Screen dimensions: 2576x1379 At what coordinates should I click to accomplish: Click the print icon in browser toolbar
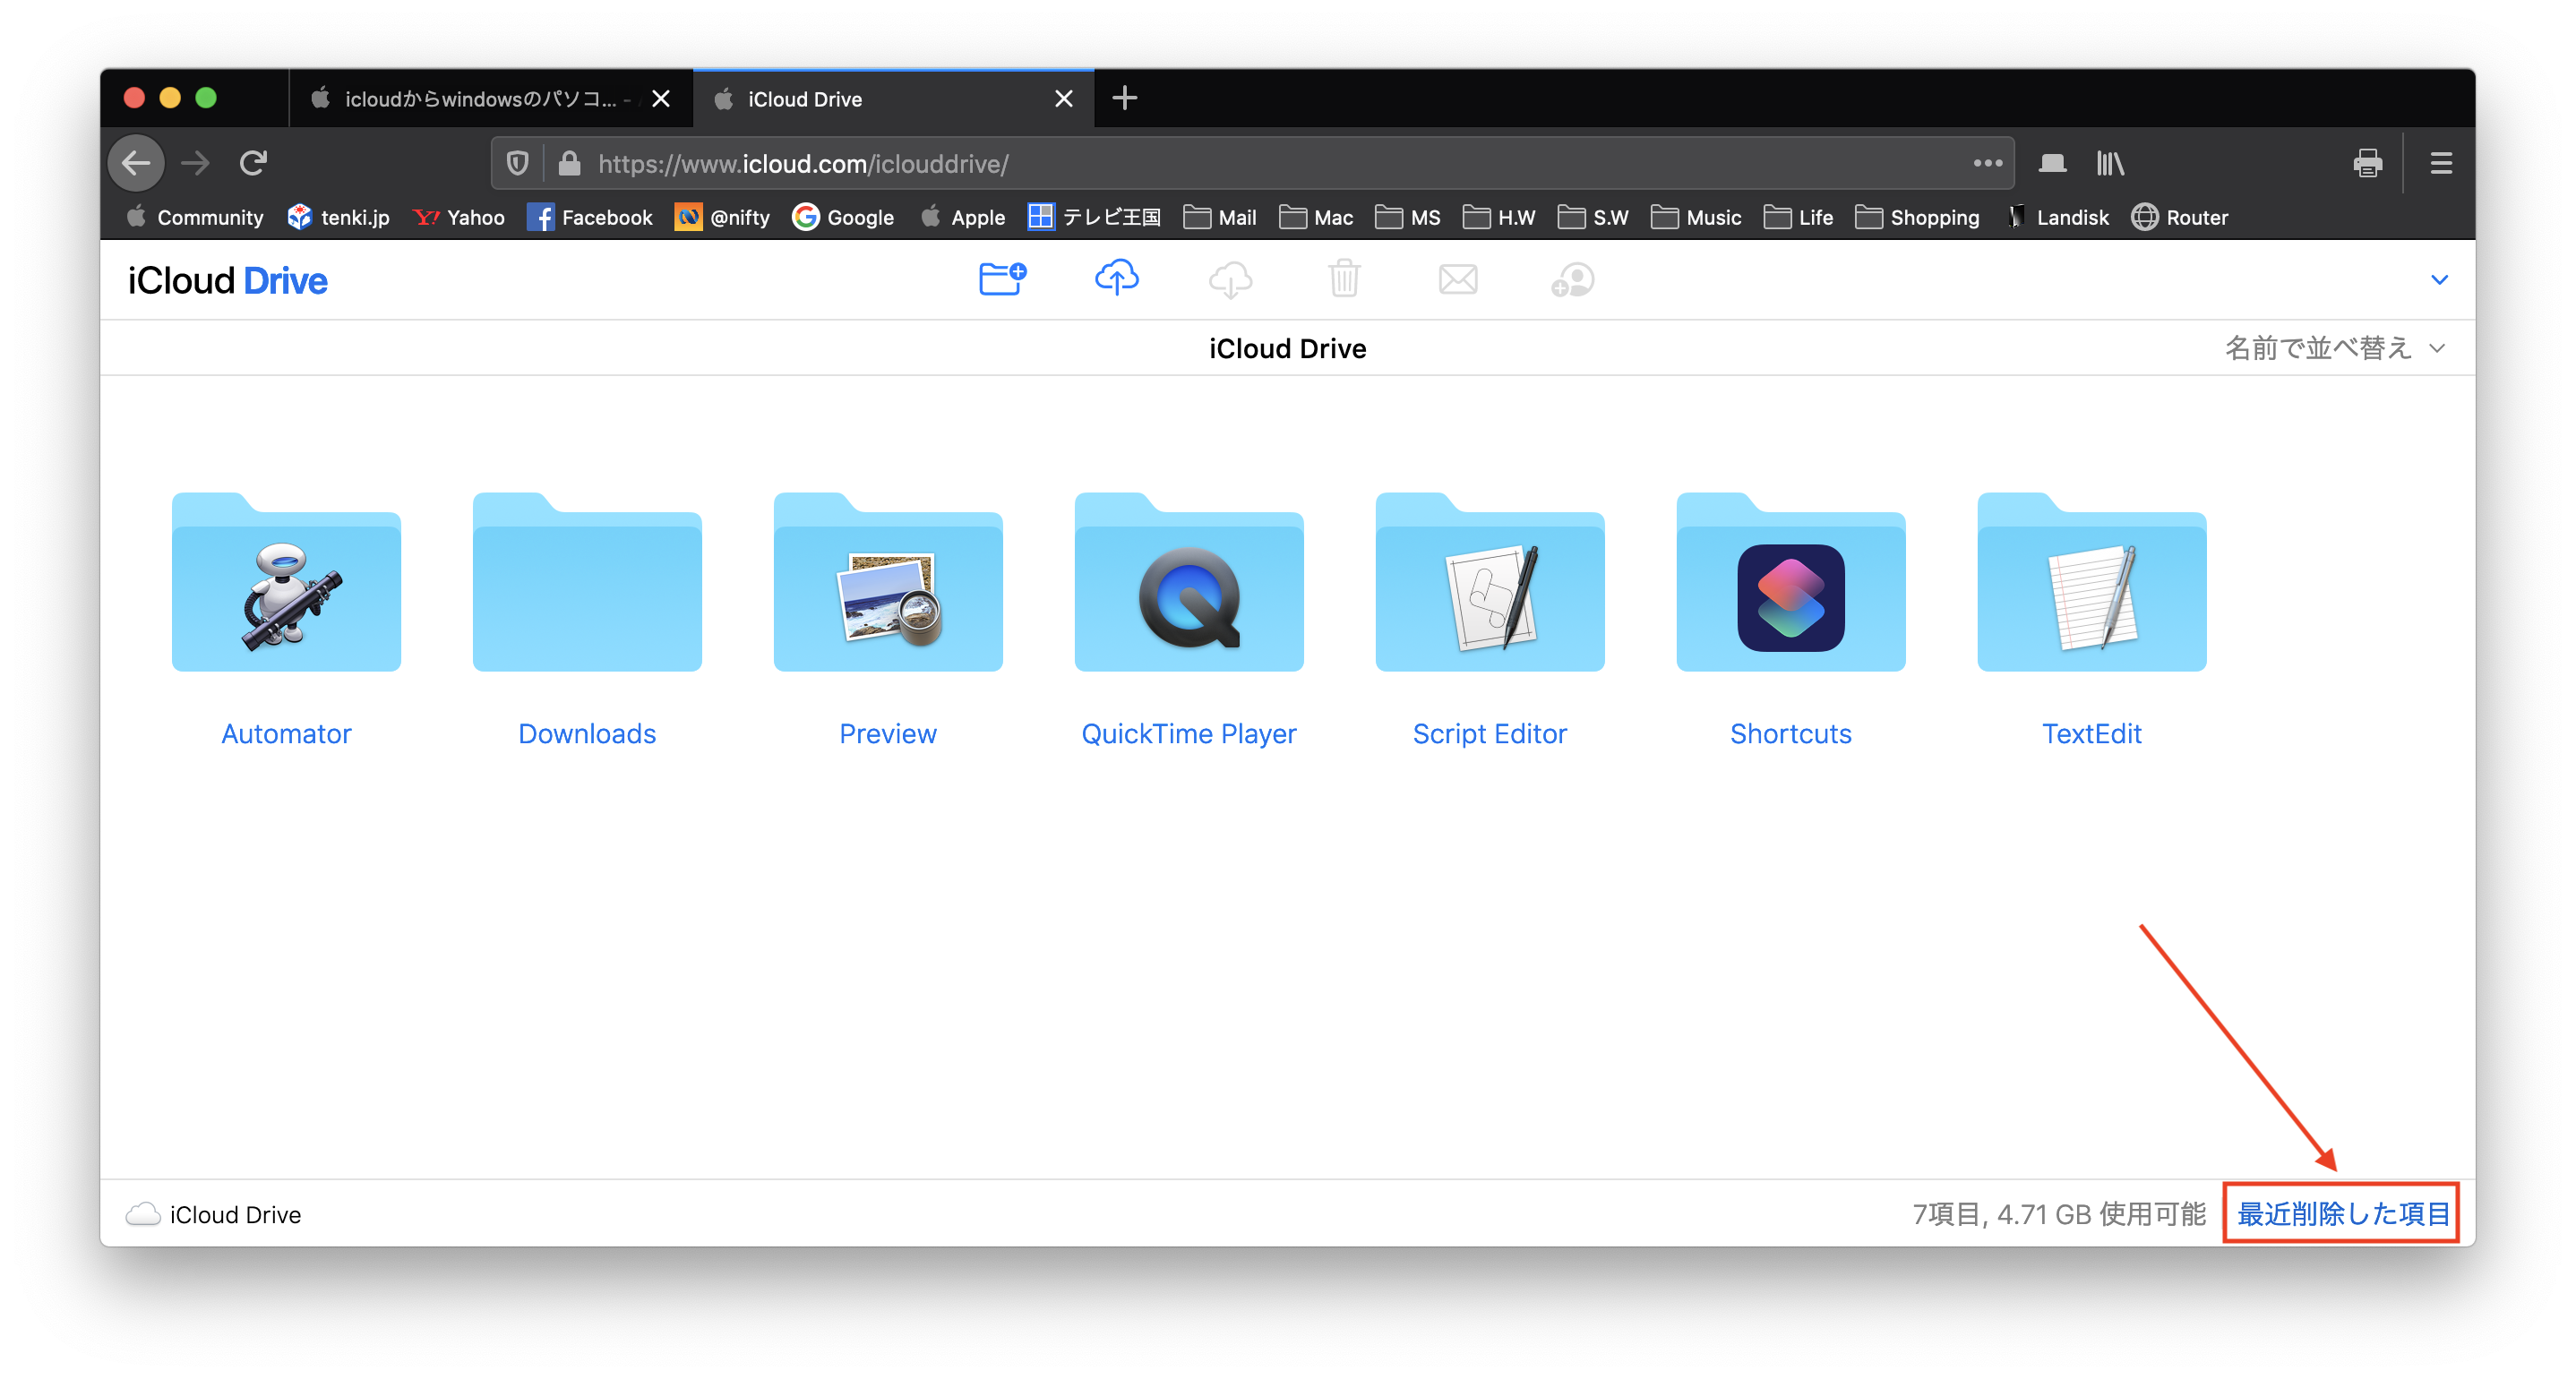point(2367,163)
